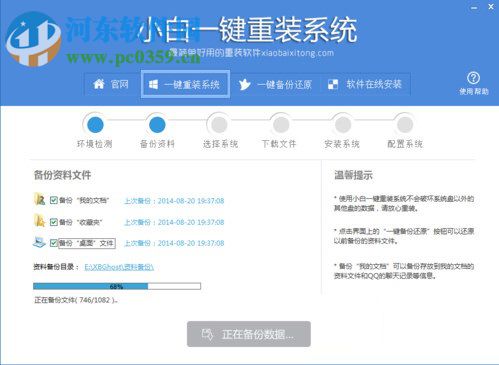Click the 选择系统 step label
The width and height of the screenshot is (499, 365).
pyautogui.click(x=220, y=144)
